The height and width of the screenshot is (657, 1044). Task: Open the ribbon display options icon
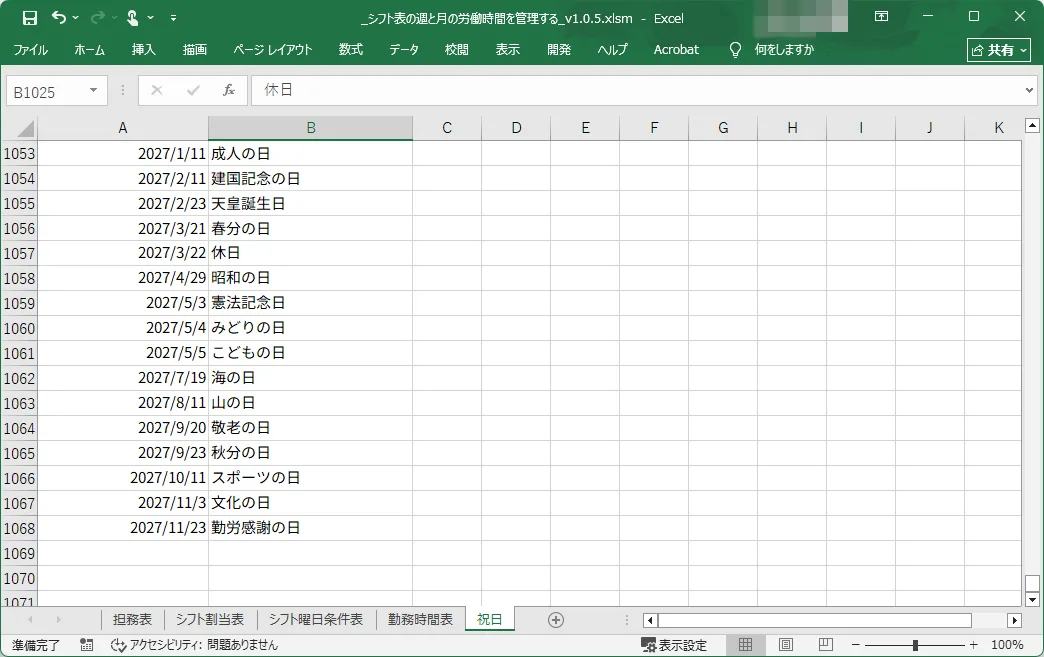pyautogui.click(x=881, y=17)
